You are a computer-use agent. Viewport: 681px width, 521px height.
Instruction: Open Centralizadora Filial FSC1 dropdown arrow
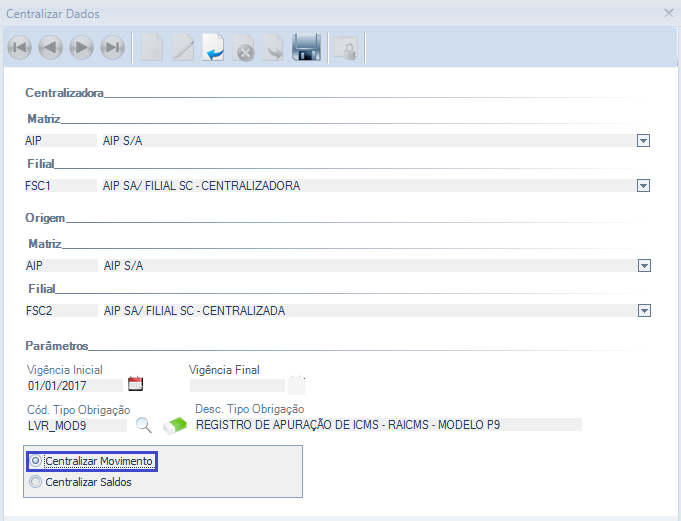pos(643,186)
